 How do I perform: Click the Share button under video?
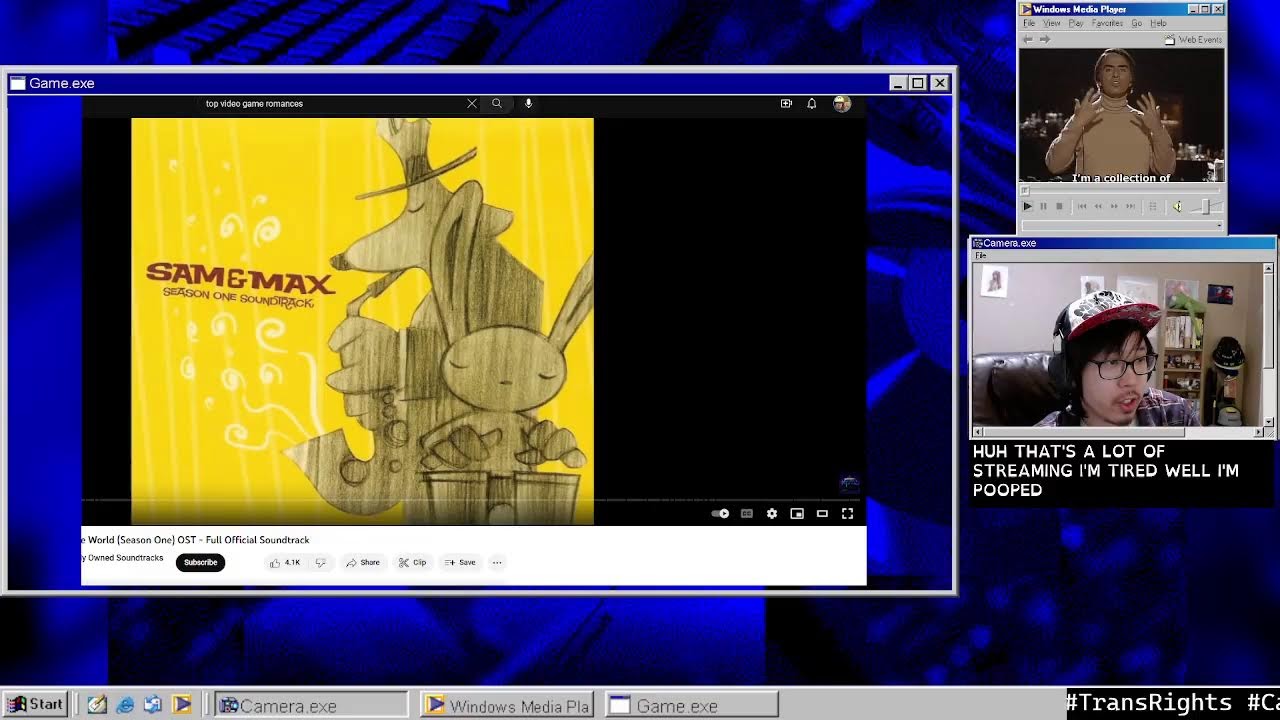click(363, 563)
